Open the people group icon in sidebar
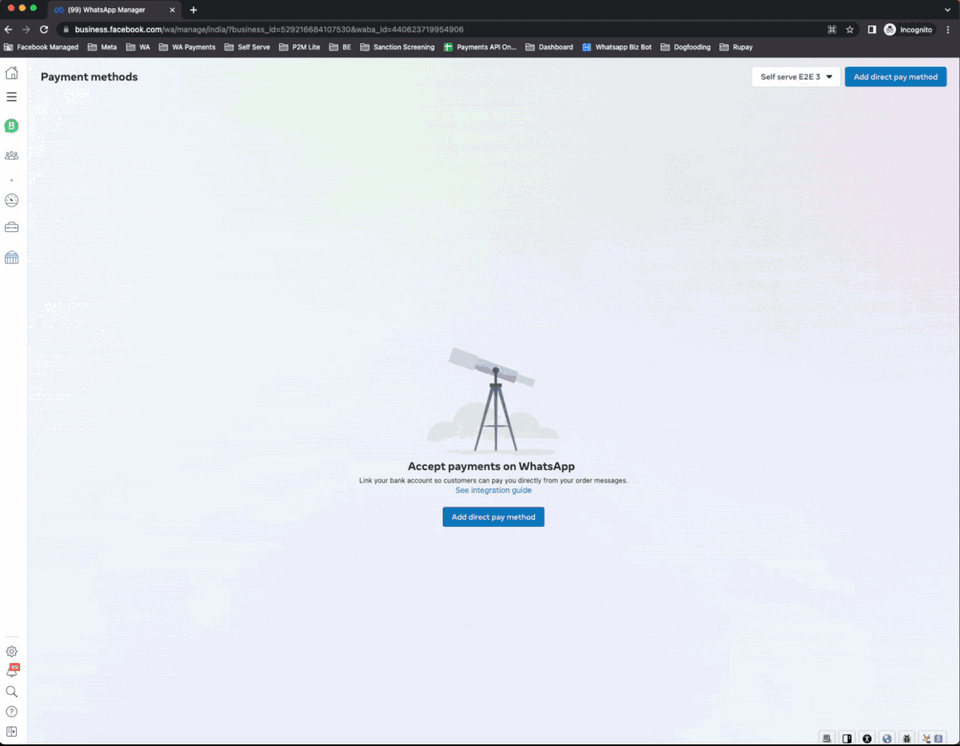Image resolution: width=960 pixels, height=746 pixels. pos(12,156)
